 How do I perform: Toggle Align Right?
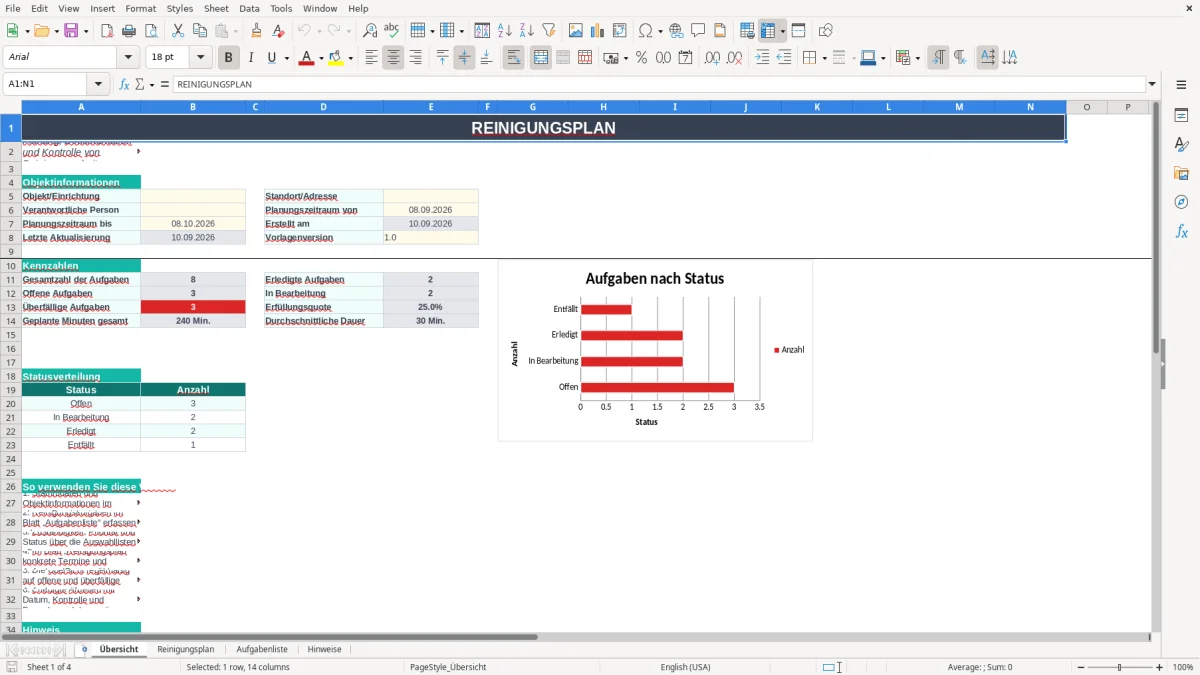pos(415,58)
